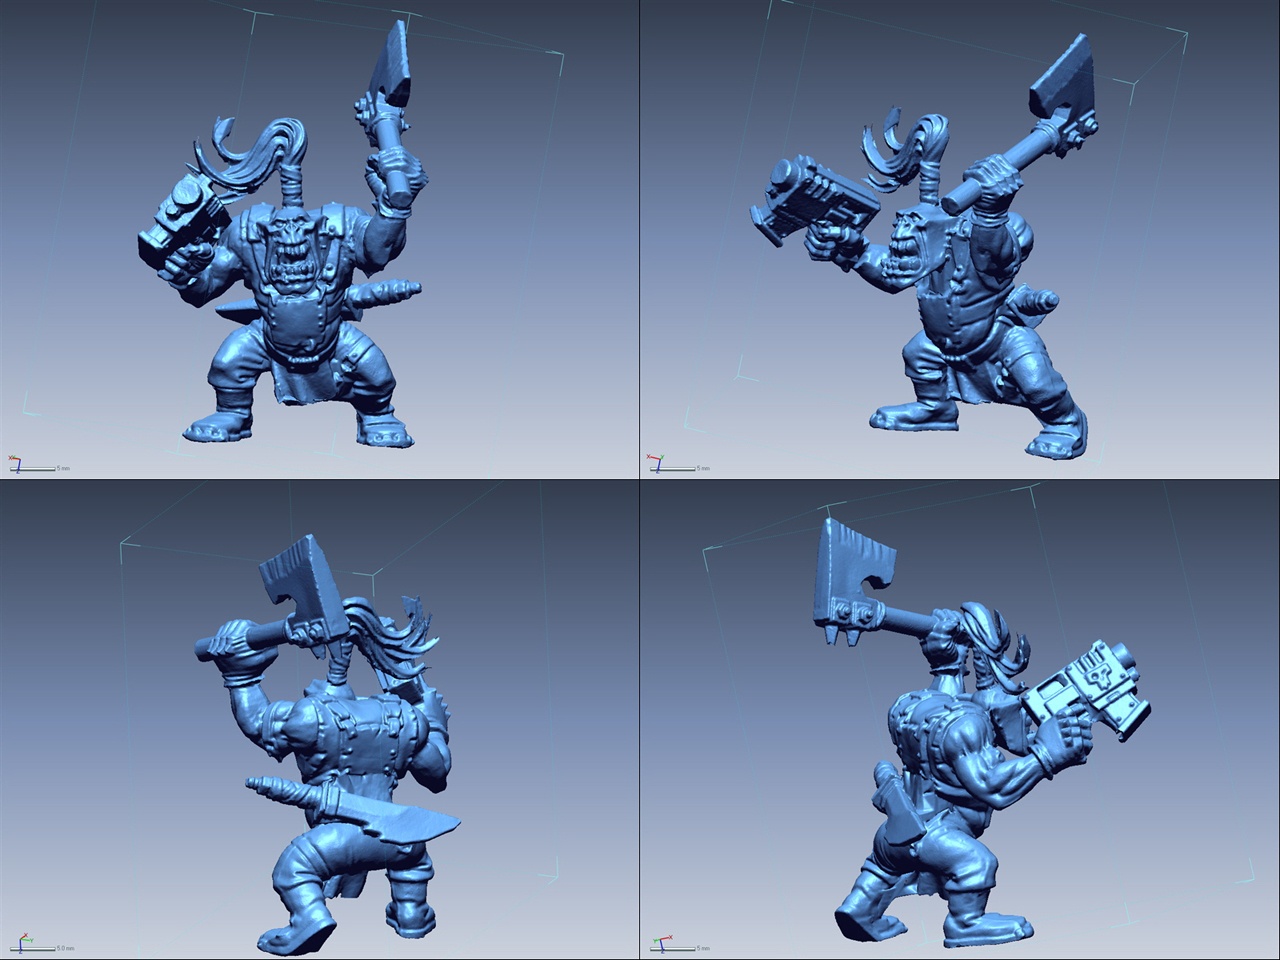Click the green Y axis arrow in top-right viewport

(662, 456)
